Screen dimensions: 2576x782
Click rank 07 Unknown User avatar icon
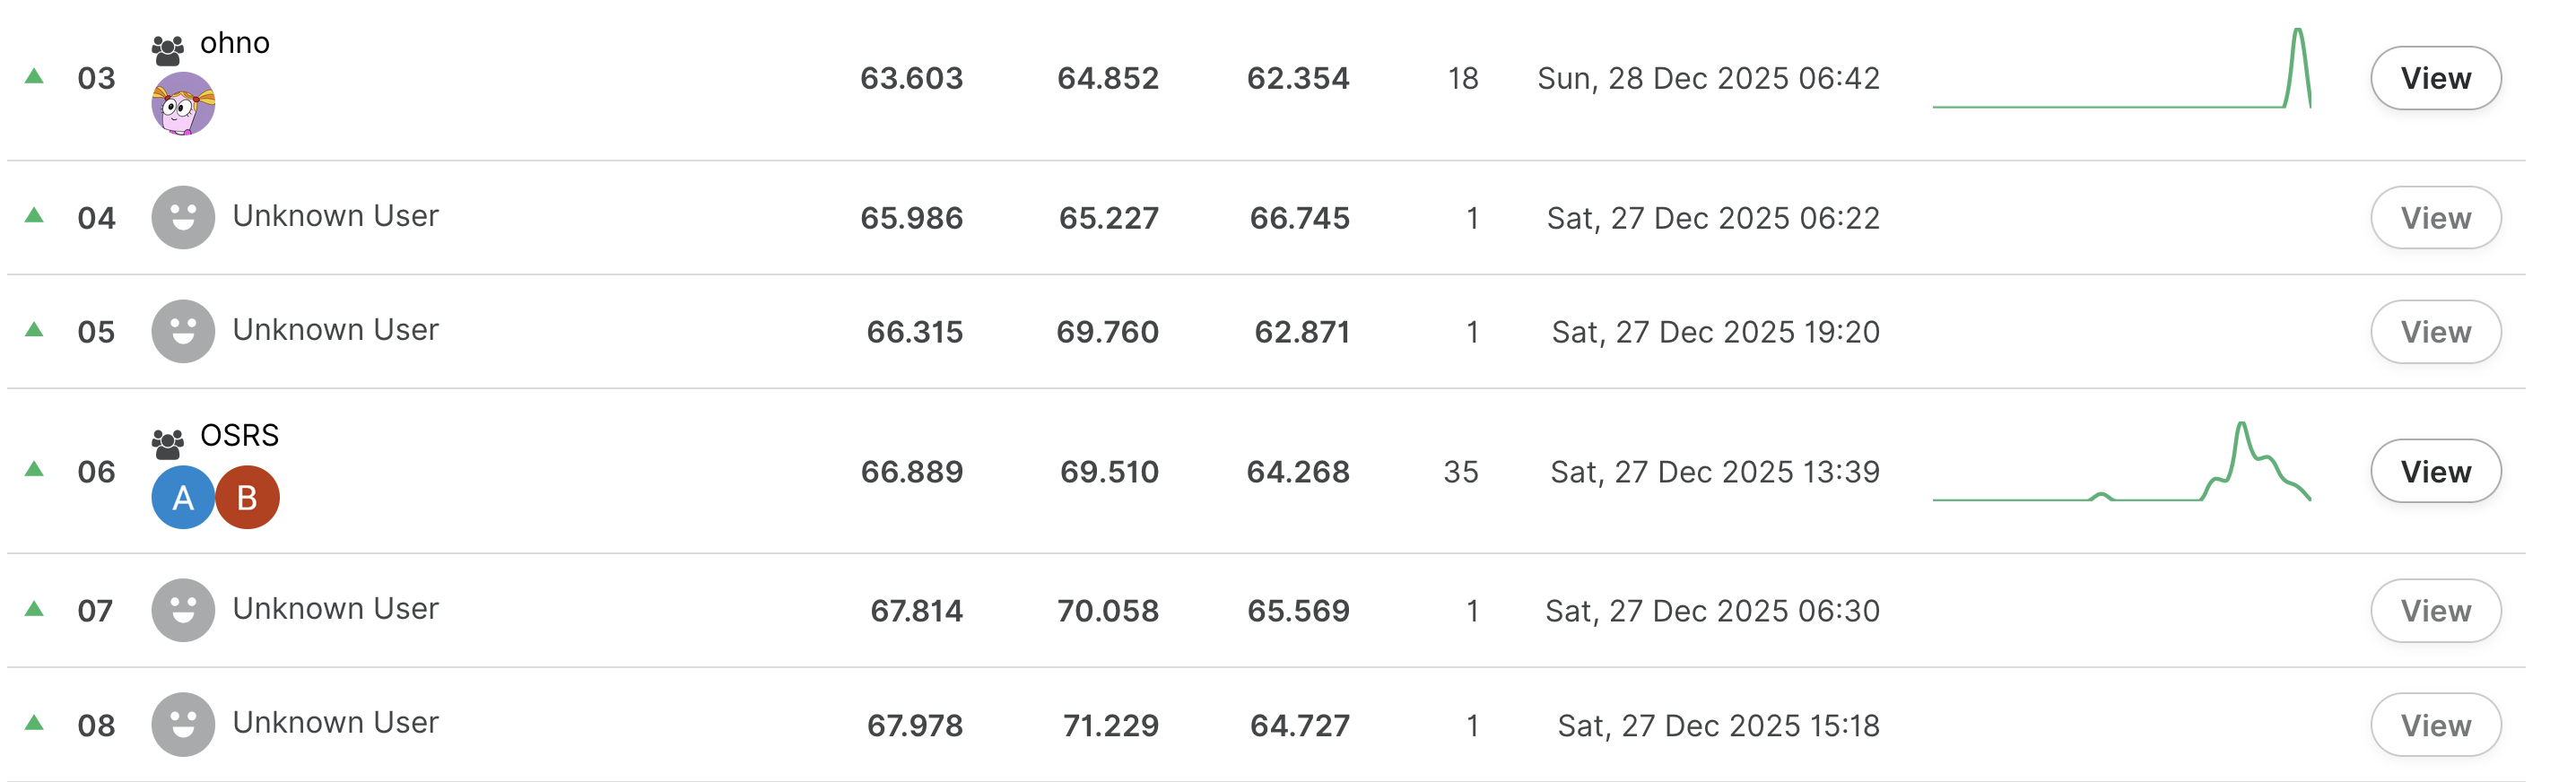183,610
